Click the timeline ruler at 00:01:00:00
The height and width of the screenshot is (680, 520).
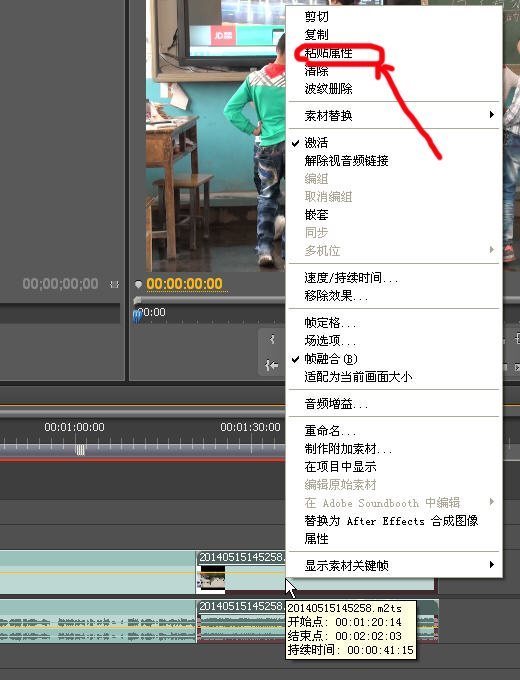74,427
